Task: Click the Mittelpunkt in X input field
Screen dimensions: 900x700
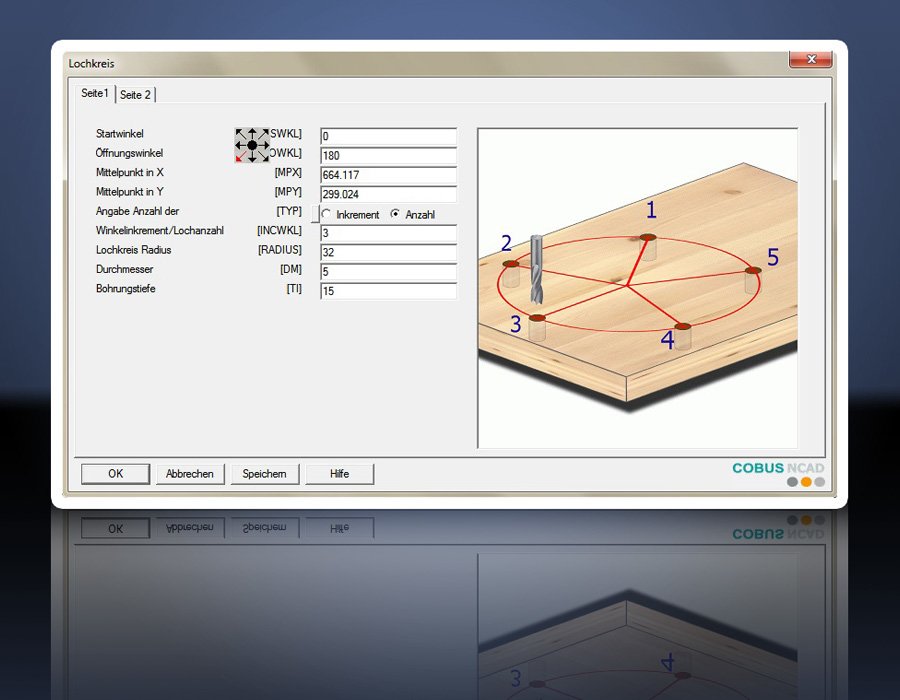Action: (389, 175)
